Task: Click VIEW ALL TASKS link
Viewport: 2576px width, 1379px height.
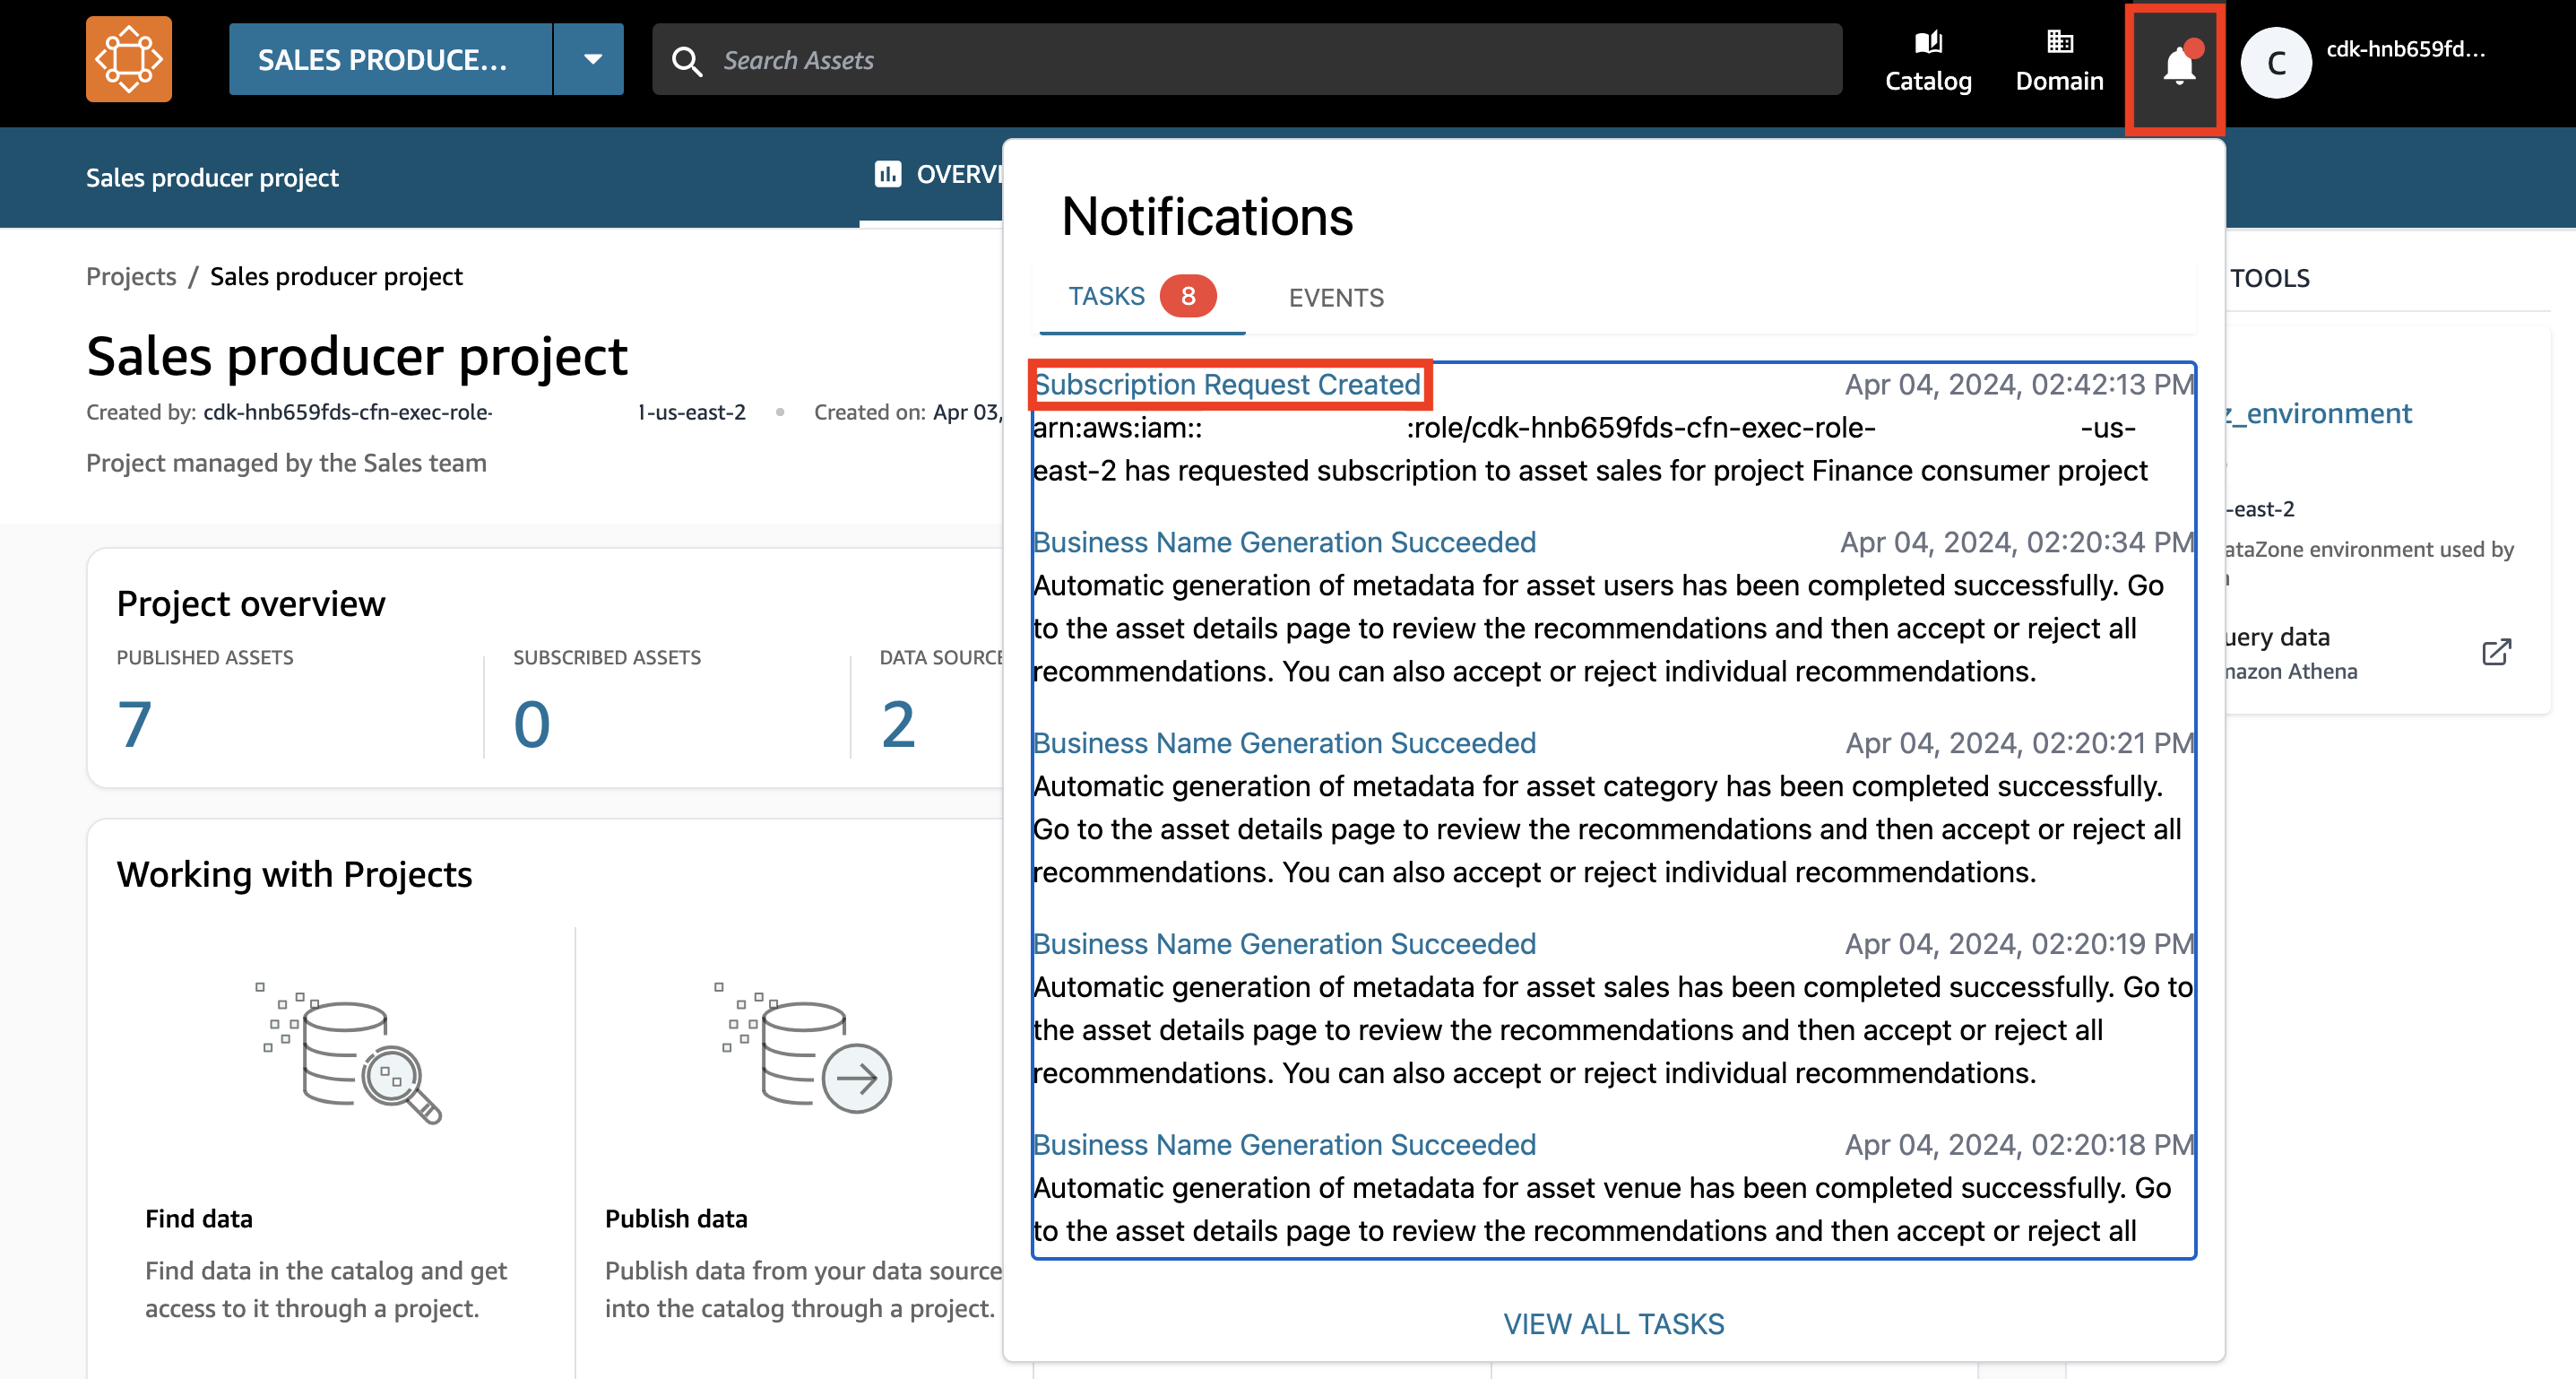Action: point(1613,1324)
